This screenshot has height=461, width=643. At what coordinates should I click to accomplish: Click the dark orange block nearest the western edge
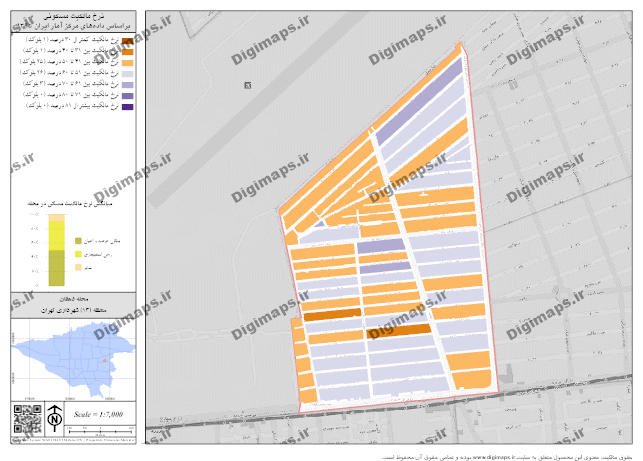[x=332, y=315]
